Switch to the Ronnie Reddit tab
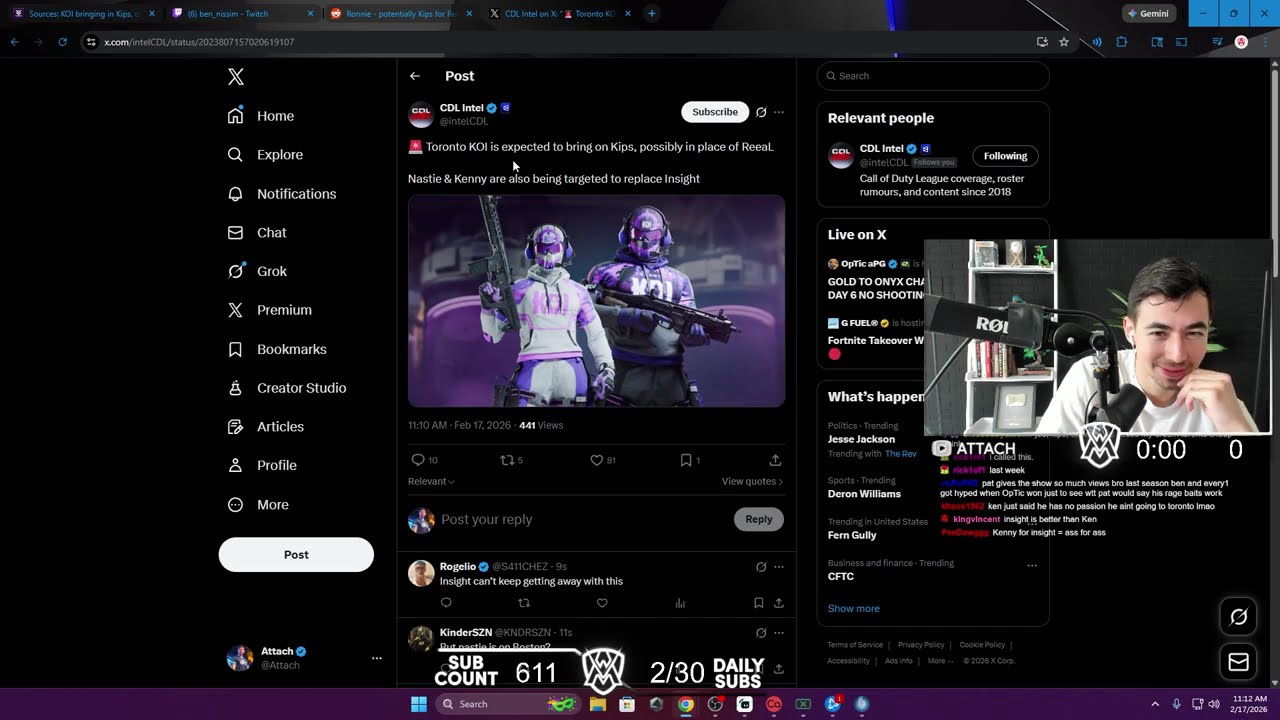The image size is (1280, 720). (401, 14)
